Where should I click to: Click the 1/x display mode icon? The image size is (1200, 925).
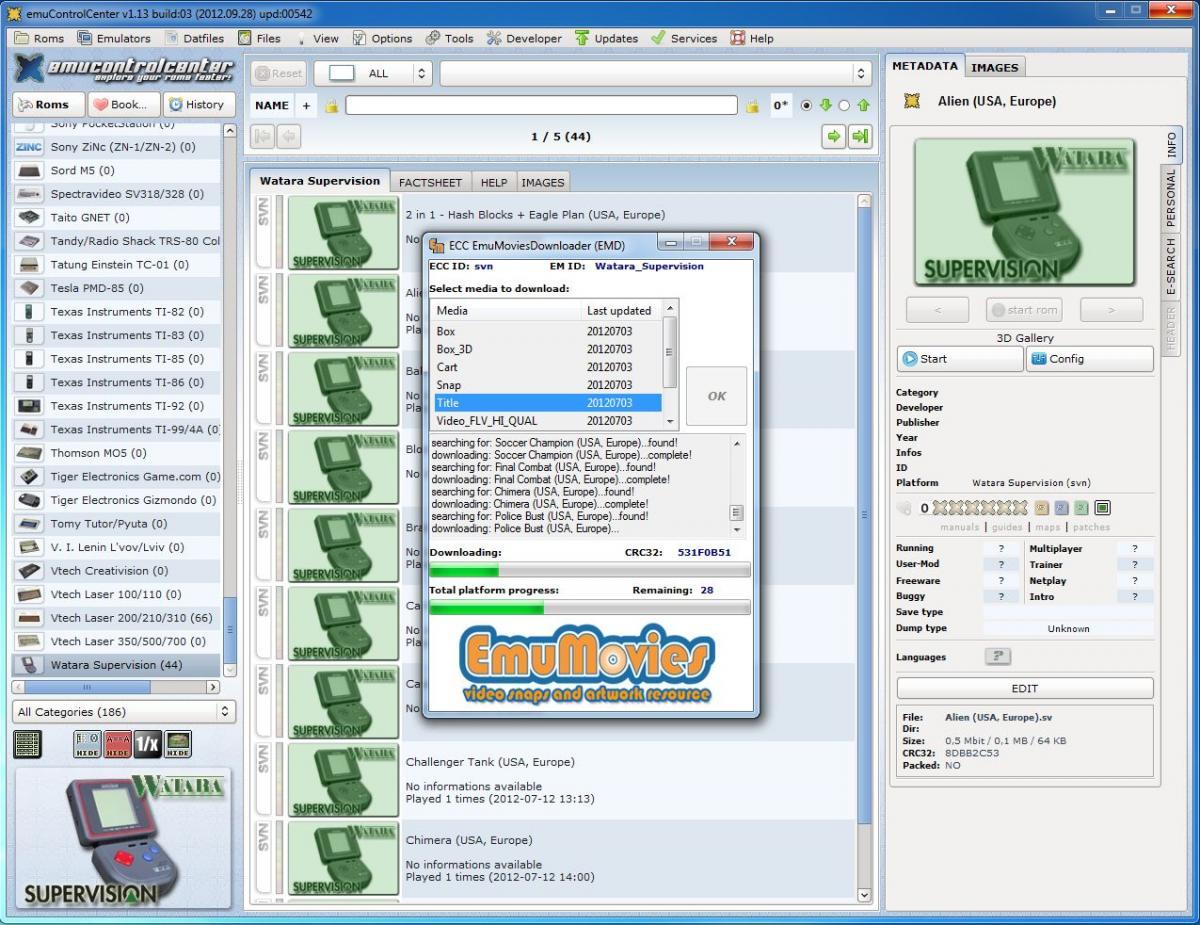148,744
